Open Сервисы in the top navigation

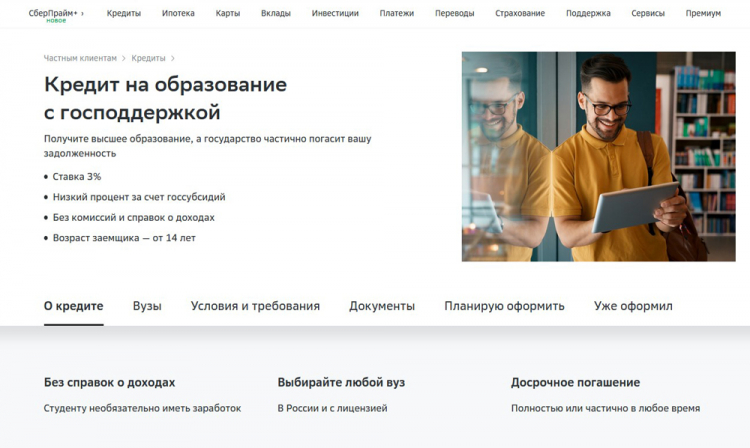(x=648, y=13)
